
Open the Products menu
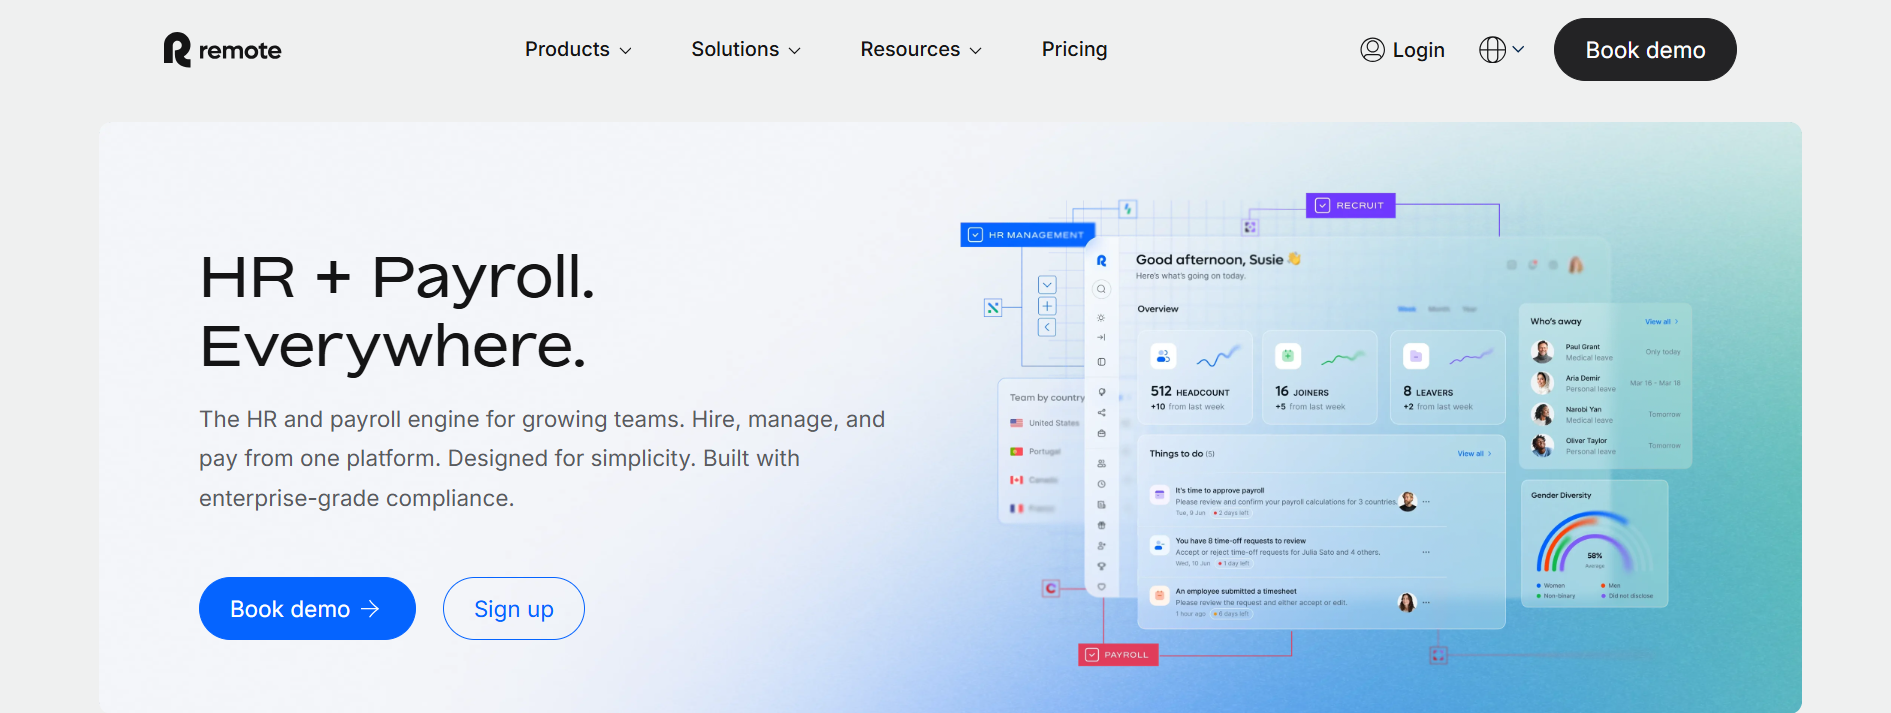(x=578, y=49)
